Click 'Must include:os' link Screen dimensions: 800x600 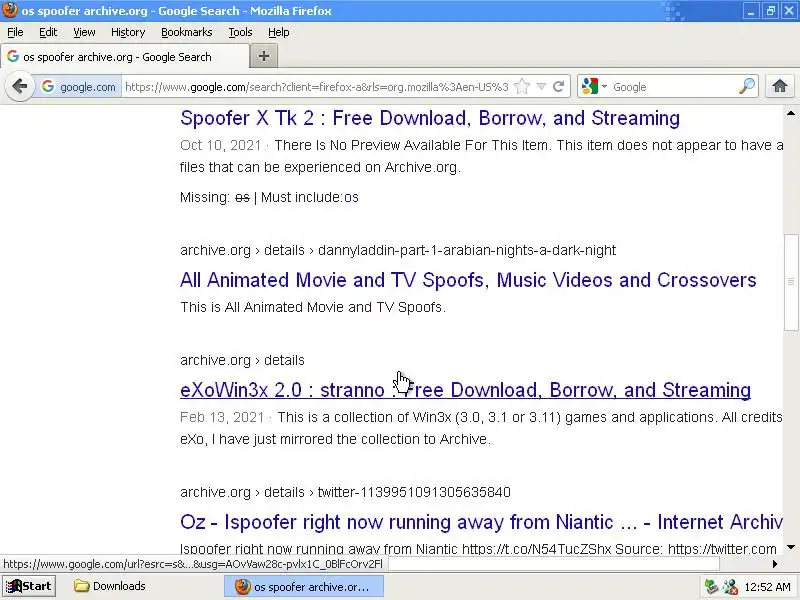coord(310,197)
